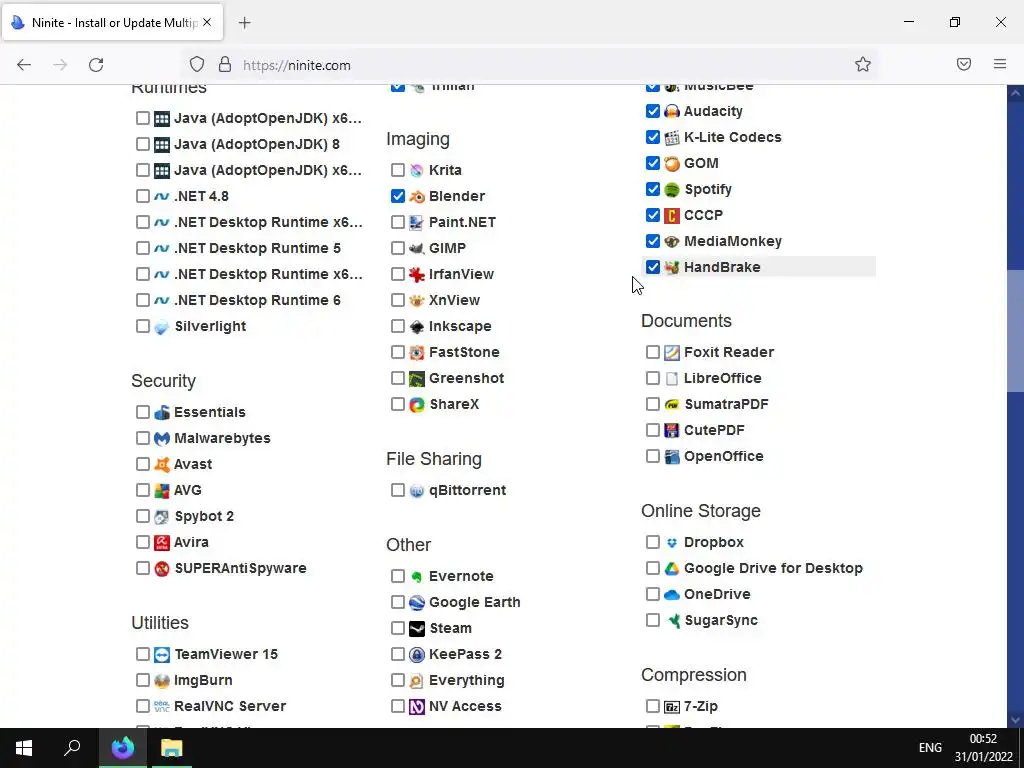Click the Spotify green icon
1024x768 pixels.
pyautogui.click(x=672, y=189)
